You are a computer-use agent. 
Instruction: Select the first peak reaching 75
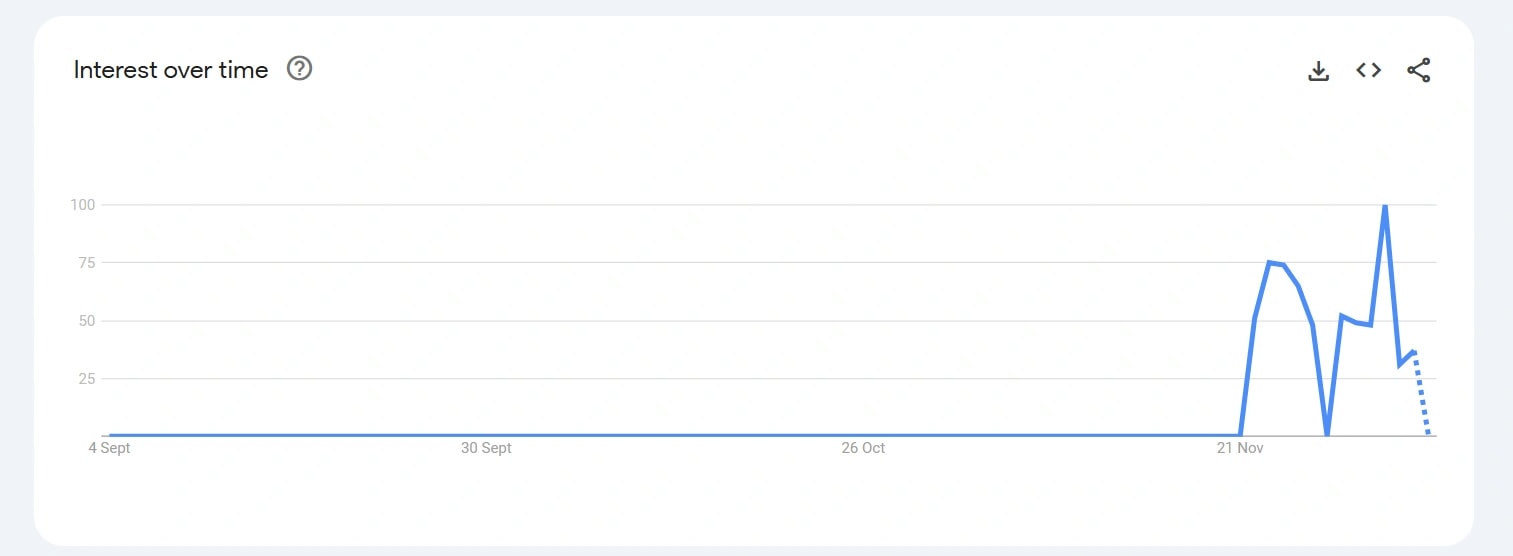tap(1269, 263)
